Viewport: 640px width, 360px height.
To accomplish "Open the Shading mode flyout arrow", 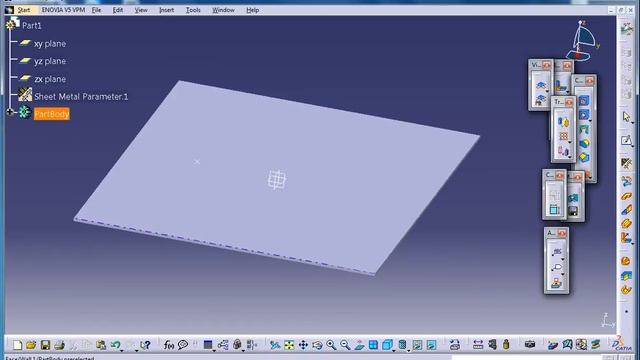I will click(408, 350).
